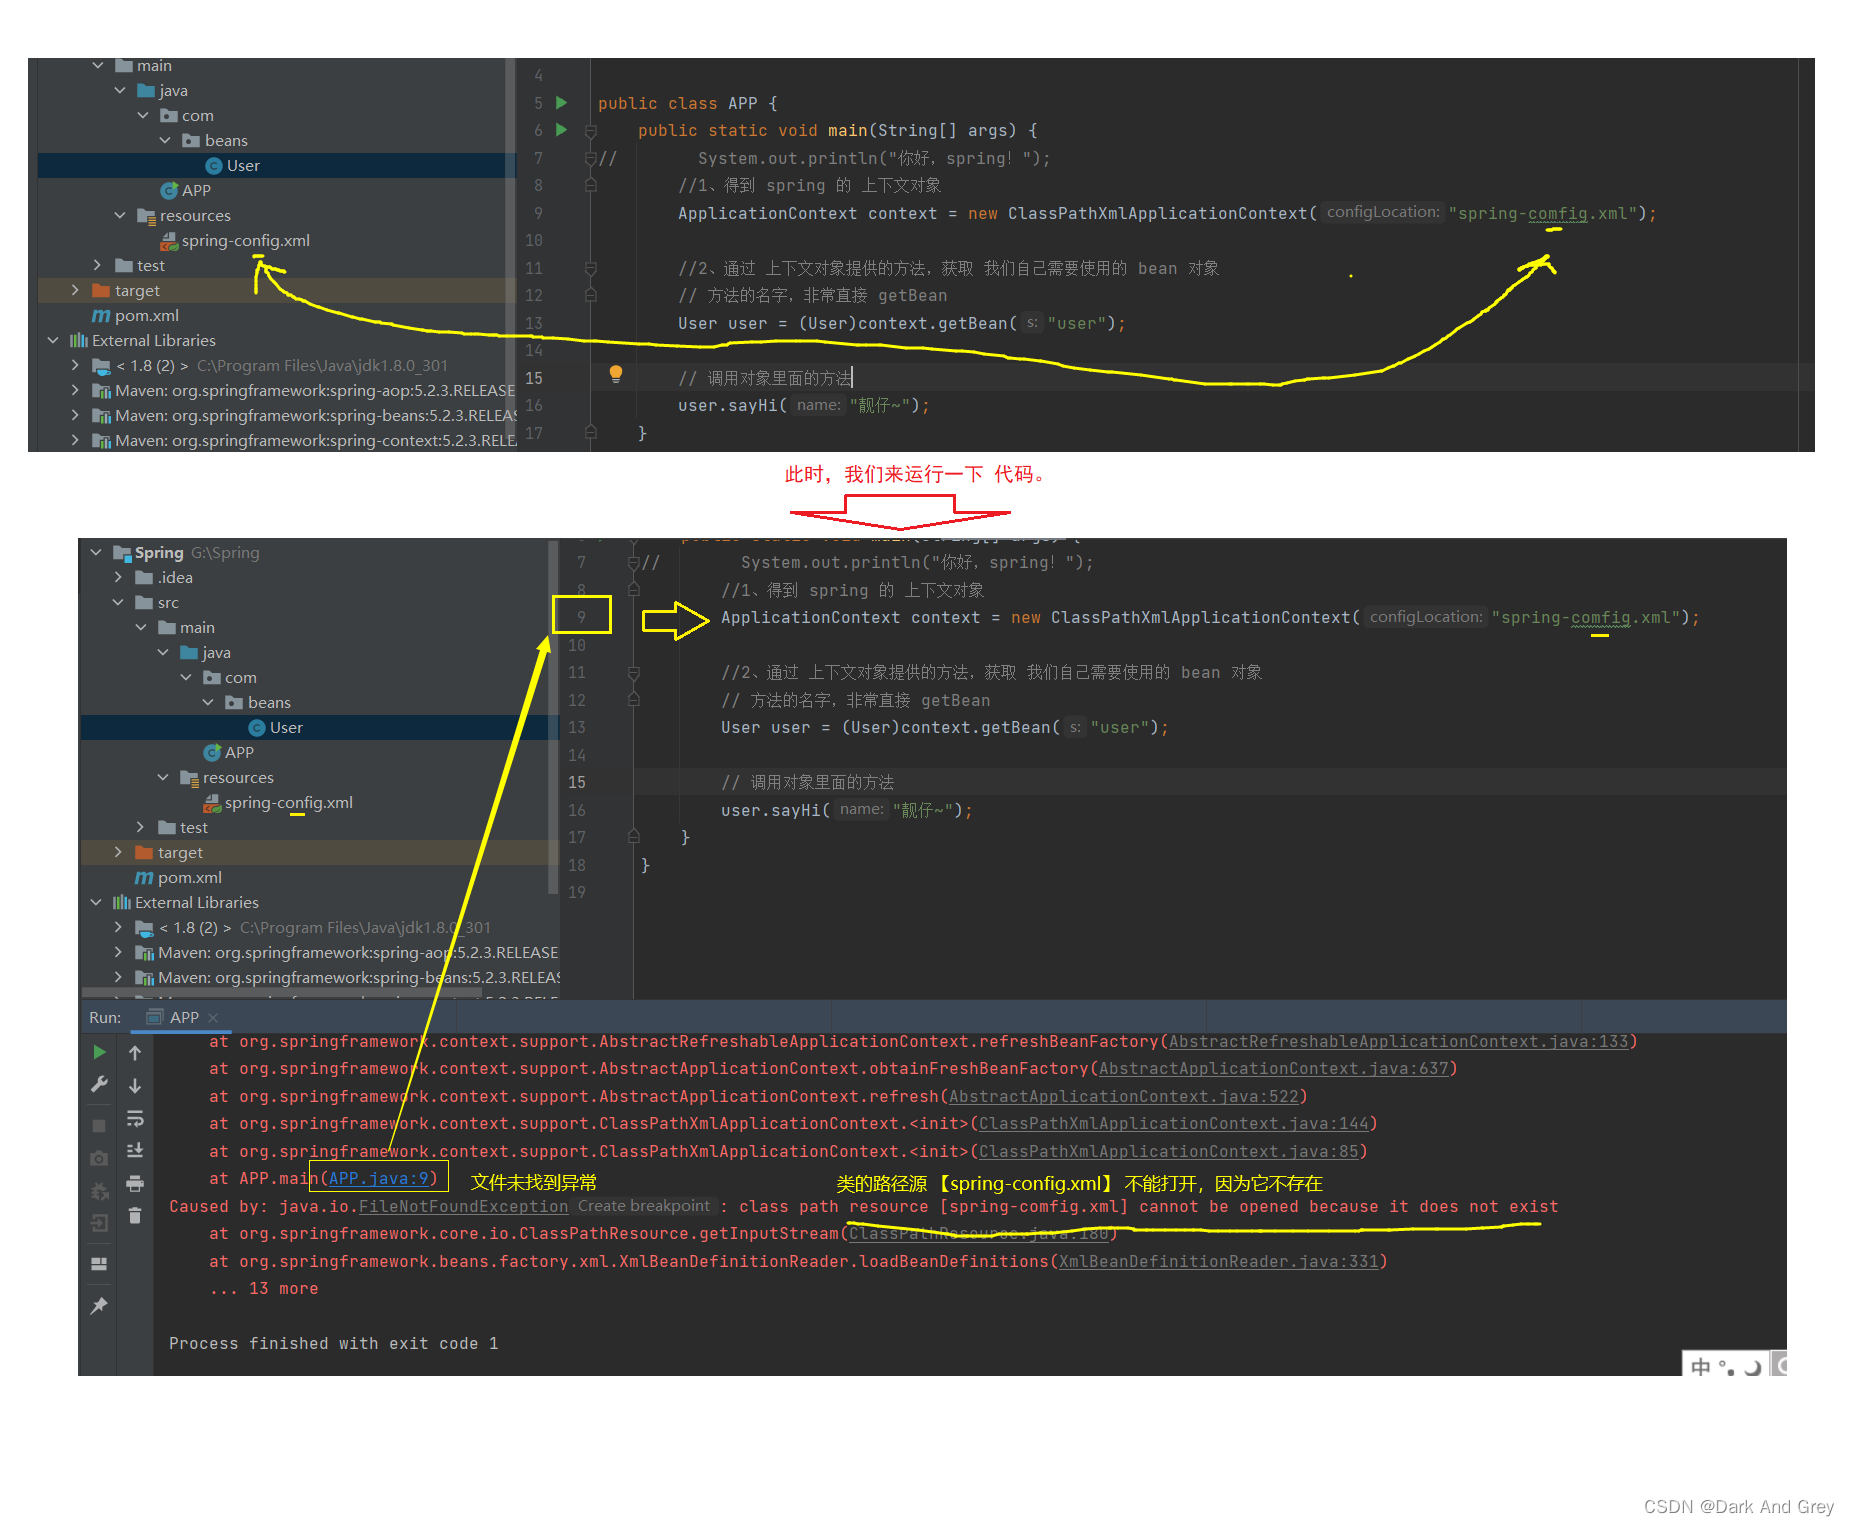Click line number 15 in bottom editor gutter
This screenshot has width=1850, height=1526.
577,782
